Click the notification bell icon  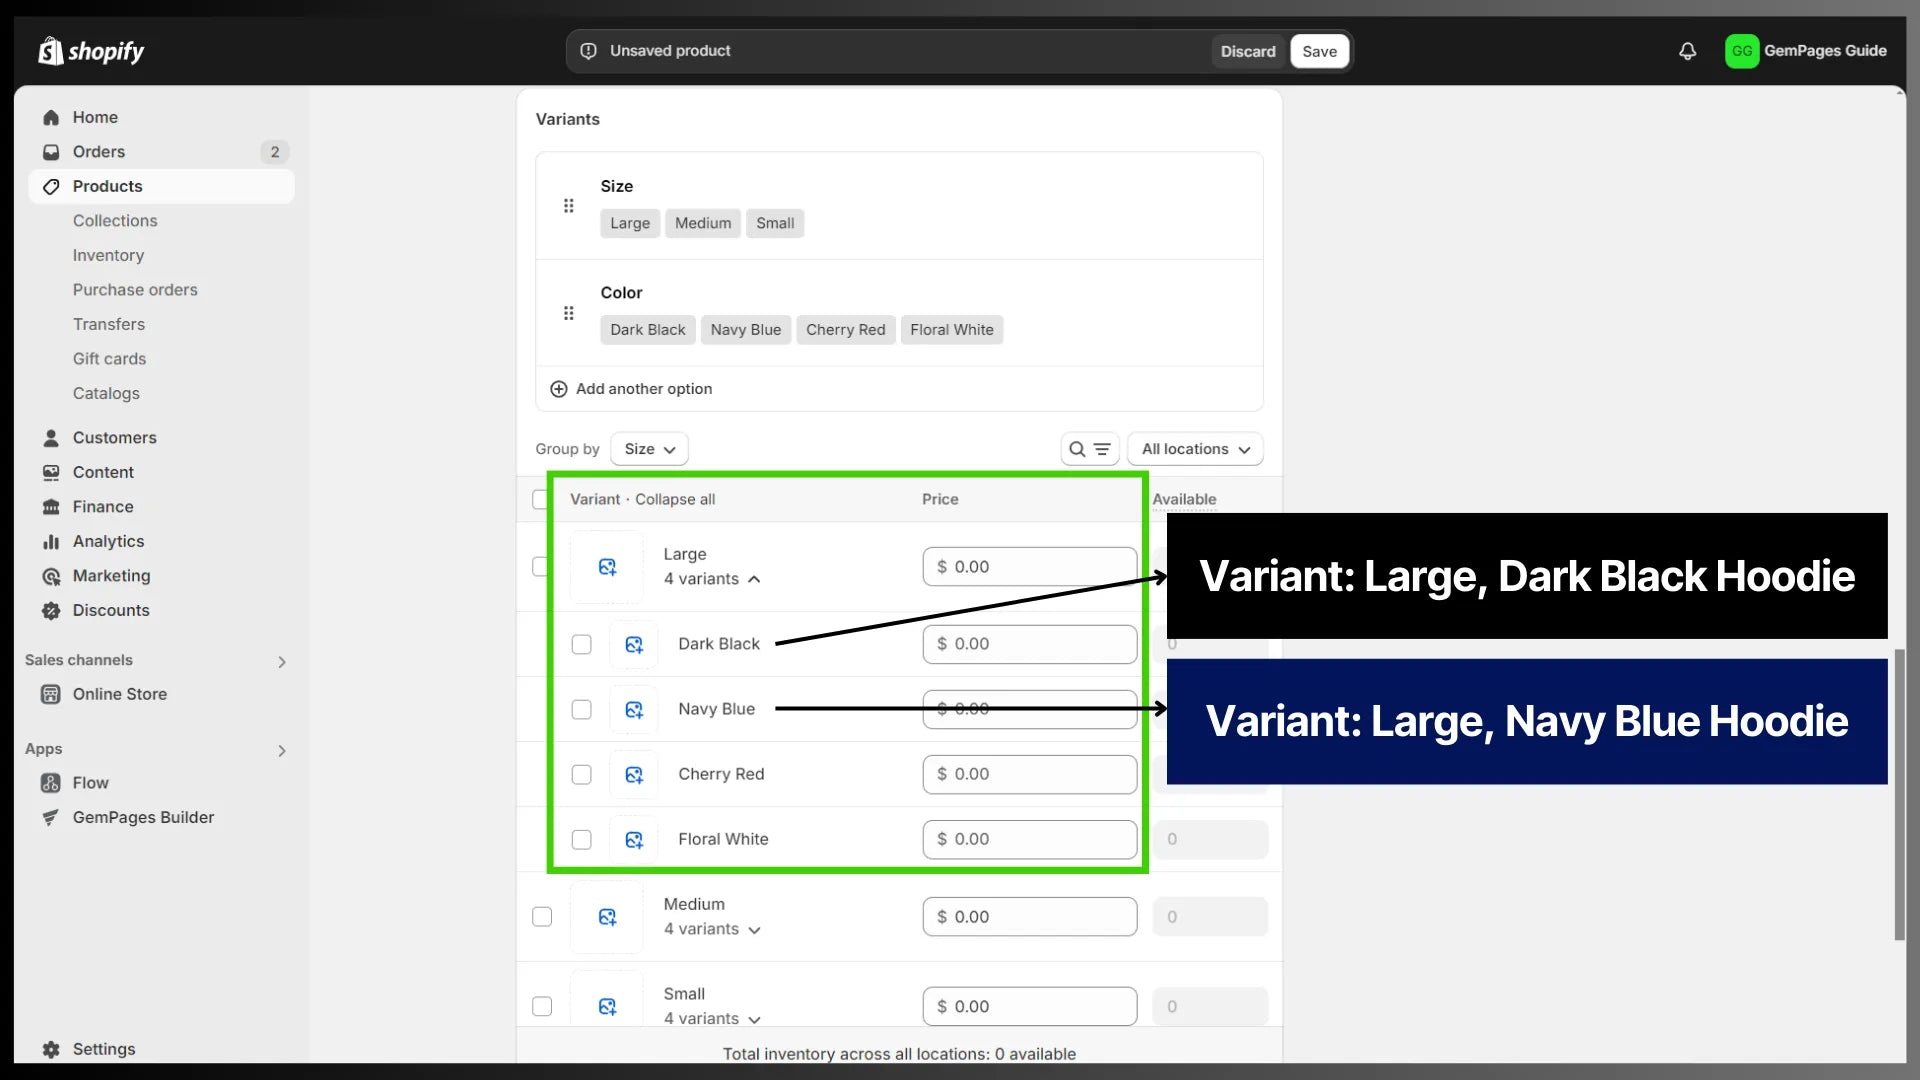click(x=1687, y=51)
